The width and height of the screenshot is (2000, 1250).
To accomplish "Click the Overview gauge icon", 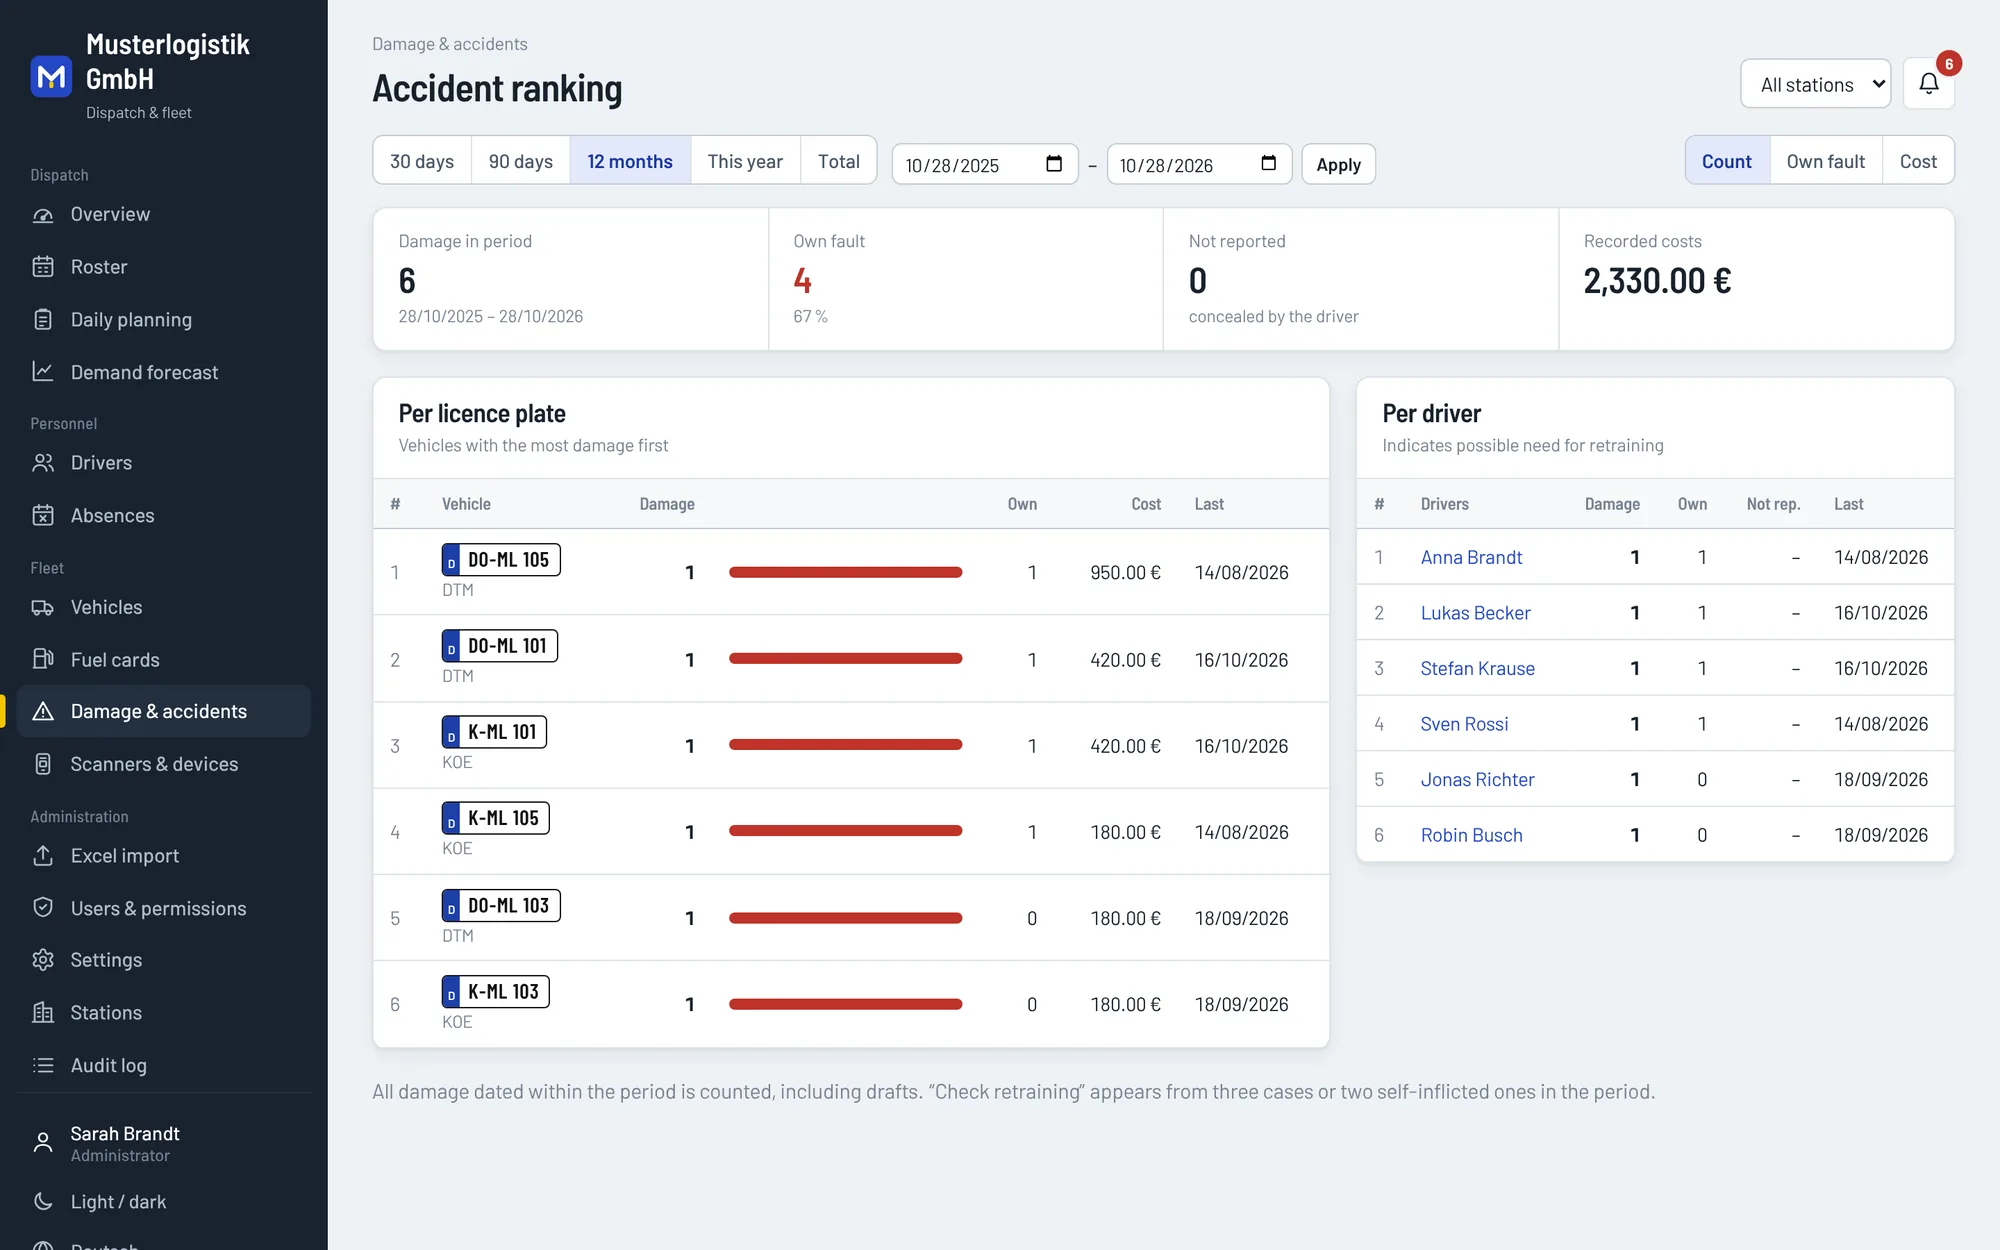I will (43, 215).
